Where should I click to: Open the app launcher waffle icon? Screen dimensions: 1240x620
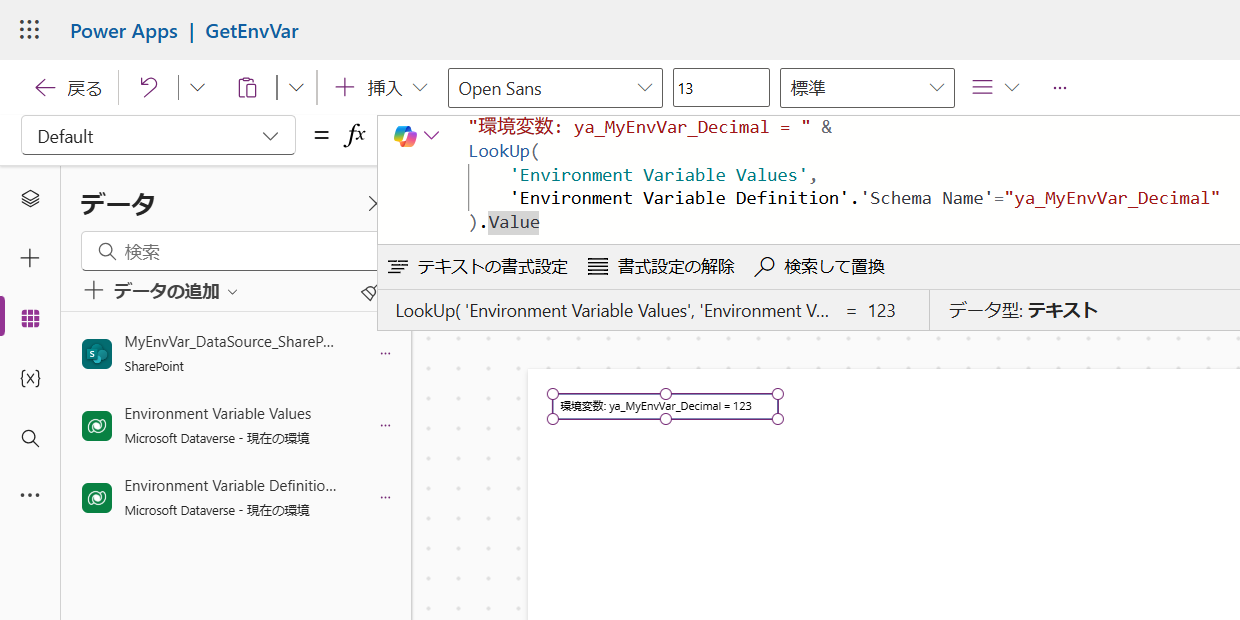coord(30,30)
